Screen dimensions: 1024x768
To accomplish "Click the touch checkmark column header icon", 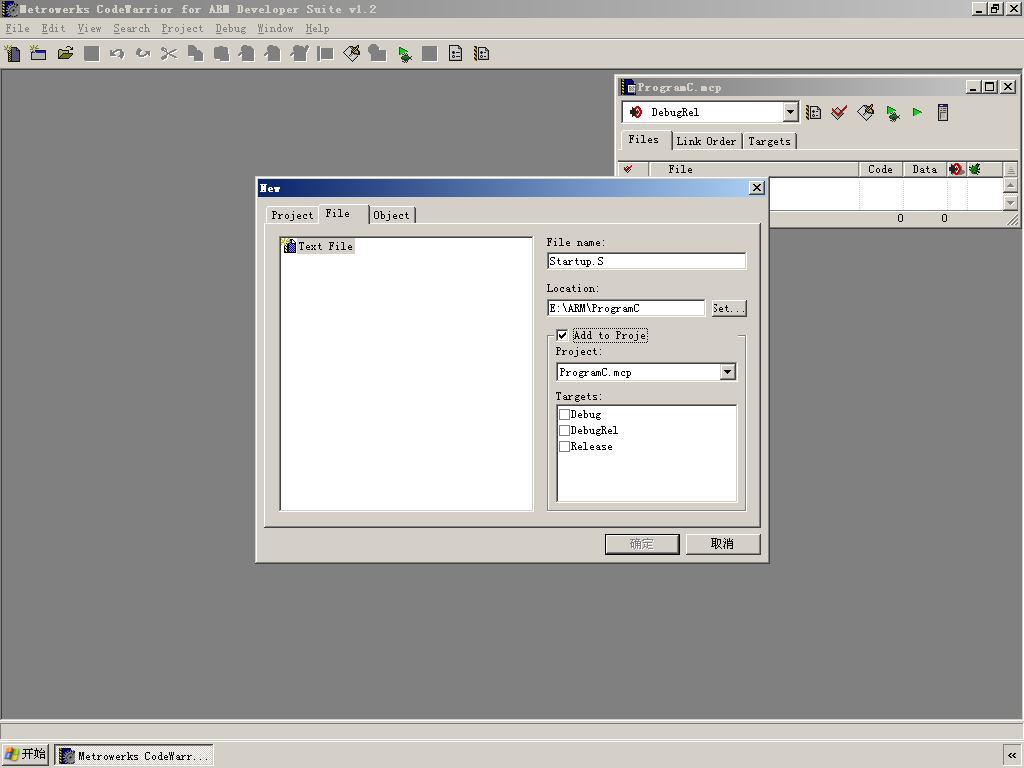I will (x=628, y=169).
